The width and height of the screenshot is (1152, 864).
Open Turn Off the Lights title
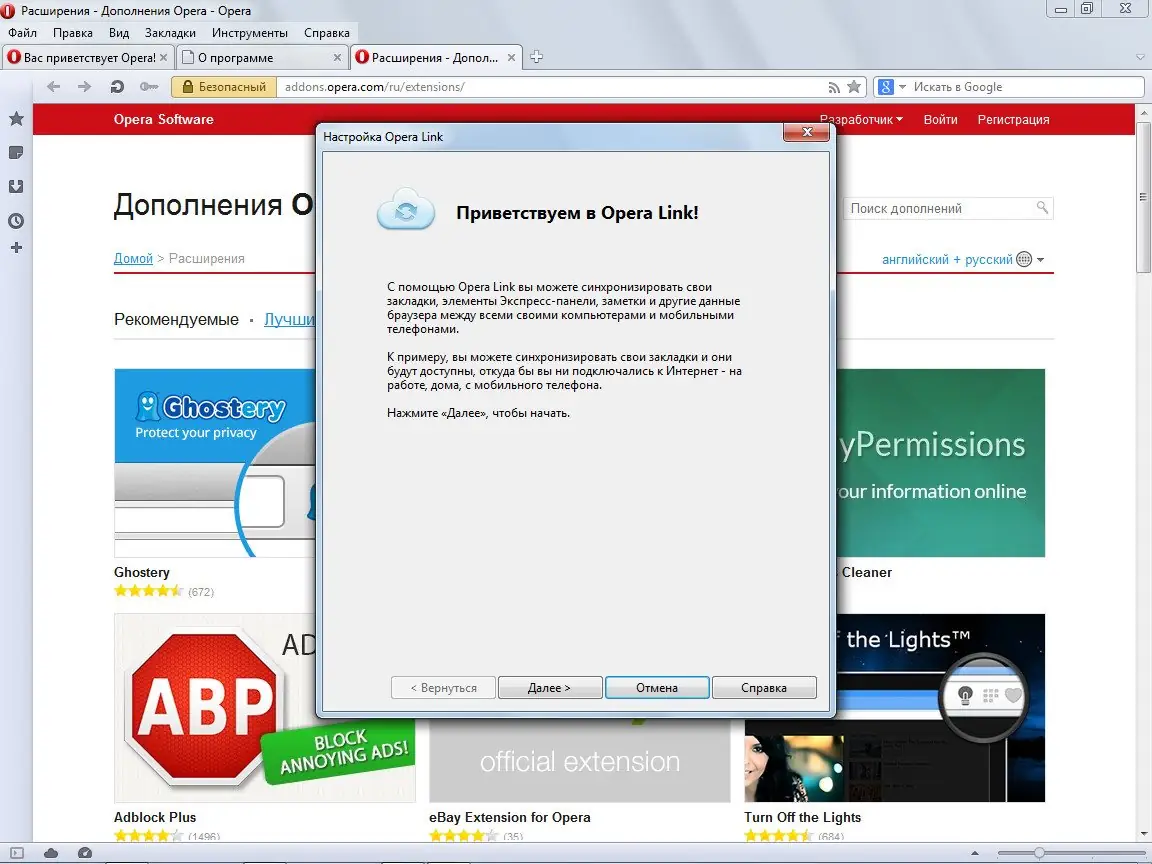click(x=802, y=817)
